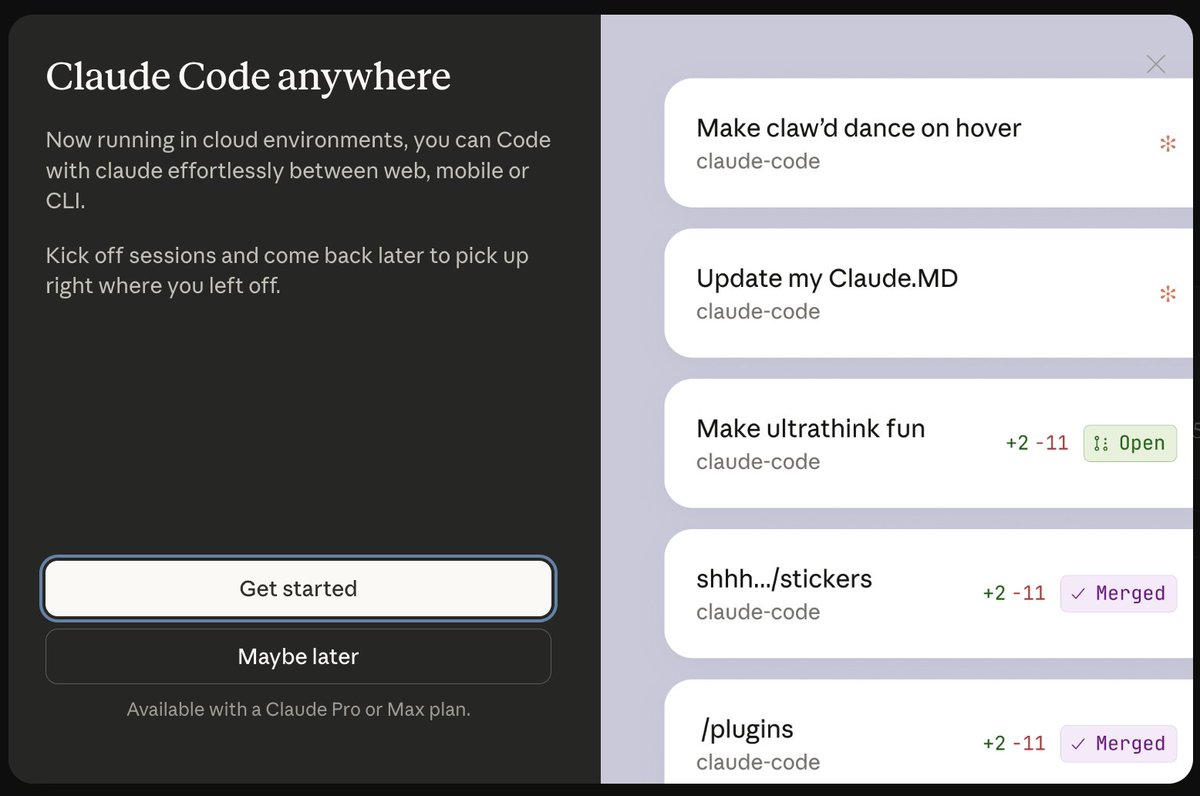
Task: Click the Merged badge on the /plugins card
Action: (1118, 744)
